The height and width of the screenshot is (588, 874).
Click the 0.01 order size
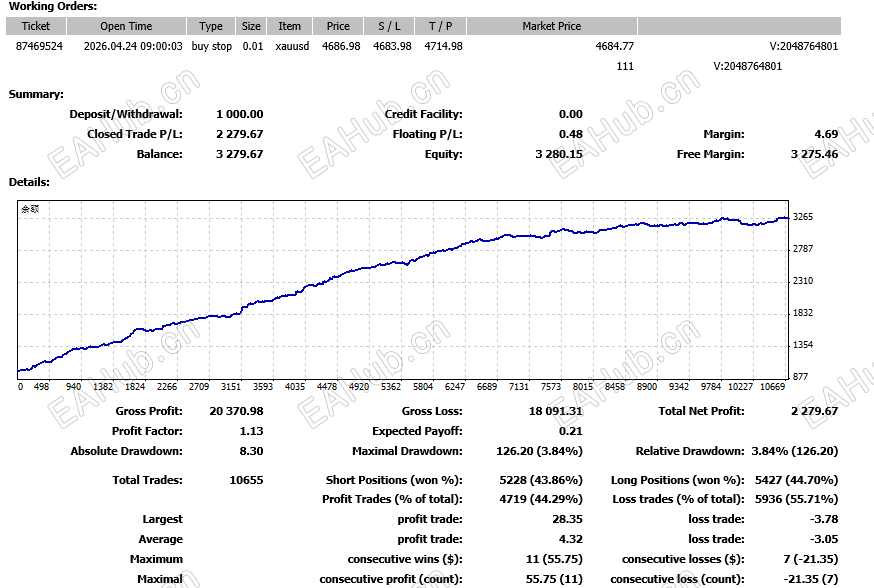pos(253,46)
